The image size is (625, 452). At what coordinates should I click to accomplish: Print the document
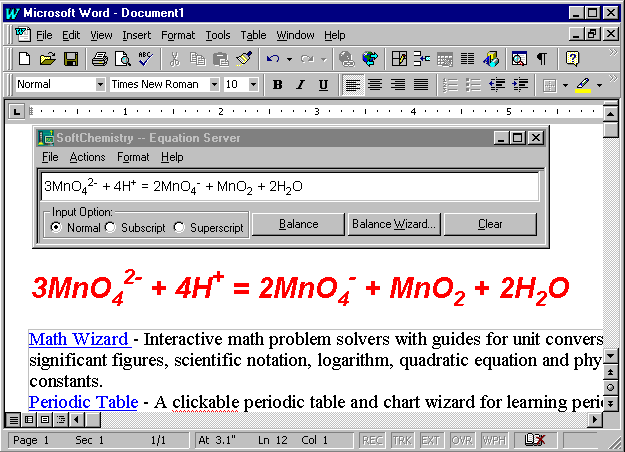pos(100,59)
